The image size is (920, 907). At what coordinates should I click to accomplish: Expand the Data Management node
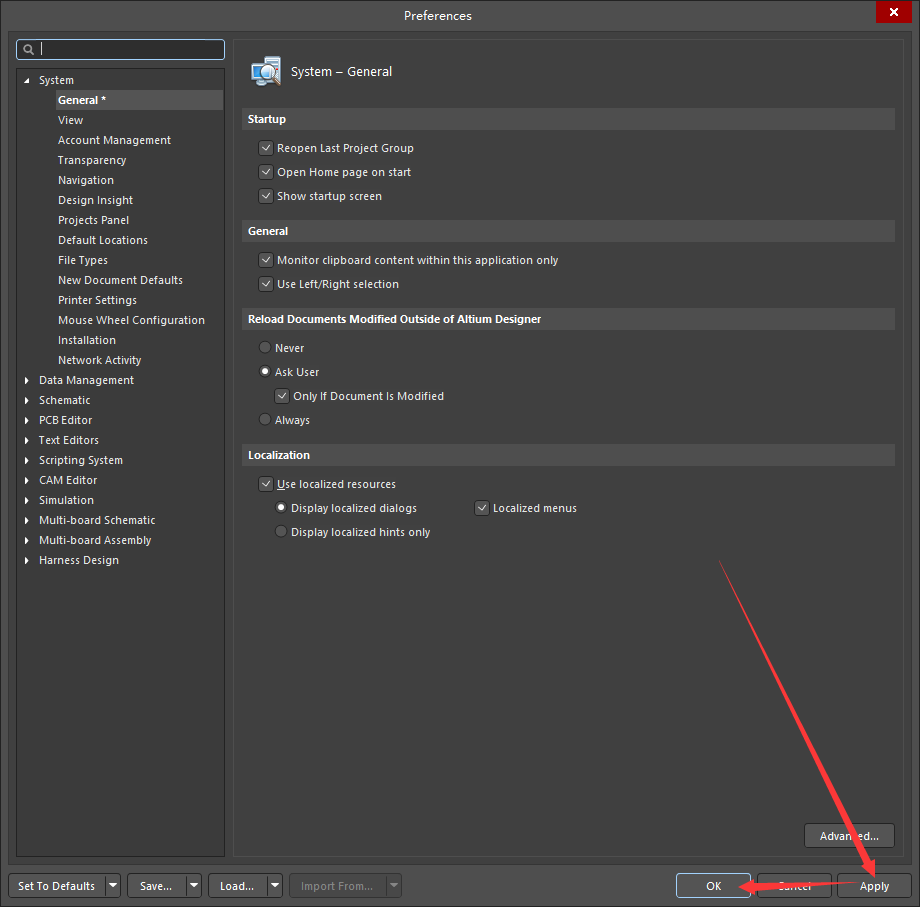[x=26, y=381]
